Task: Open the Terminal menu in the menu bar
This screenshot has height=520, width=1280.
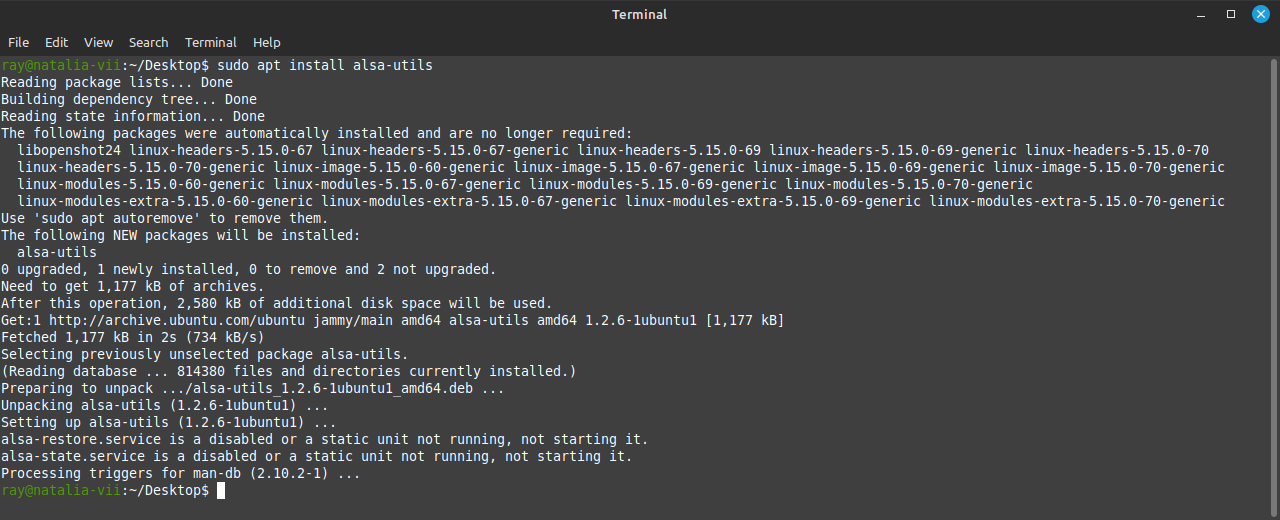Action: point(210,42)
